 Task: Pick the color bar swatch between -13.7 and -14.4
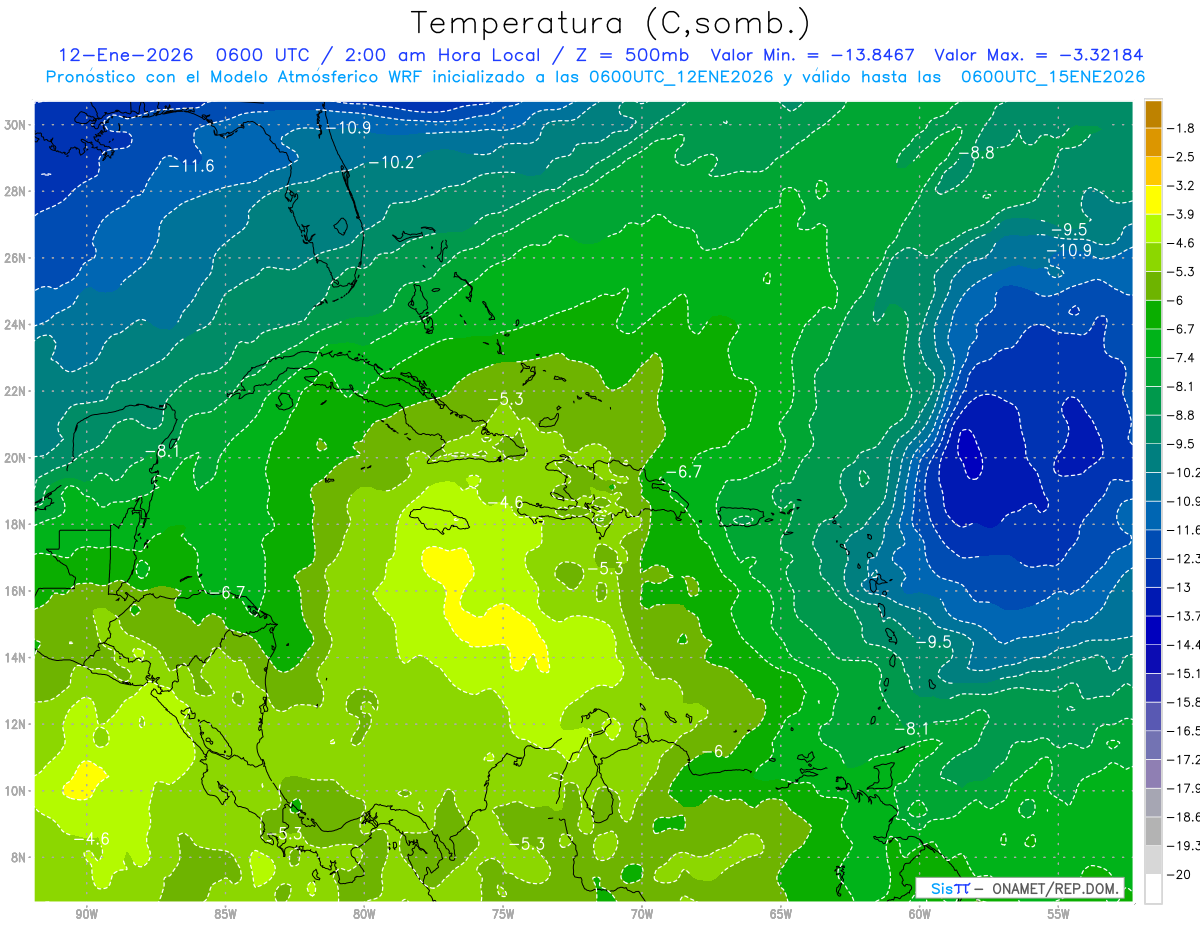click(x=1153, y=630)
